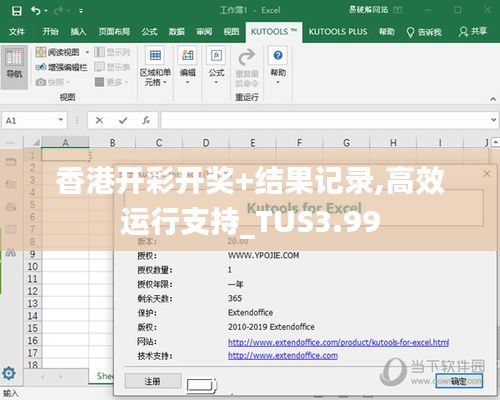This screenshot has height=400, width=500.
Task: Click the 告诉我 lightbulb search
Action: point(424,32)
